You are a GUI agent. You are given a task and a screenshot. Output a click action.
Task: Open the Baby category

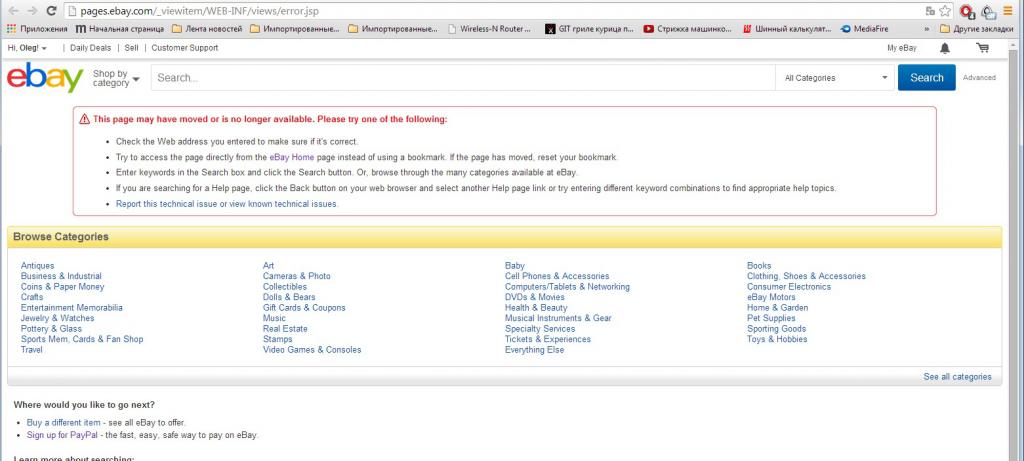pos(515,266)
